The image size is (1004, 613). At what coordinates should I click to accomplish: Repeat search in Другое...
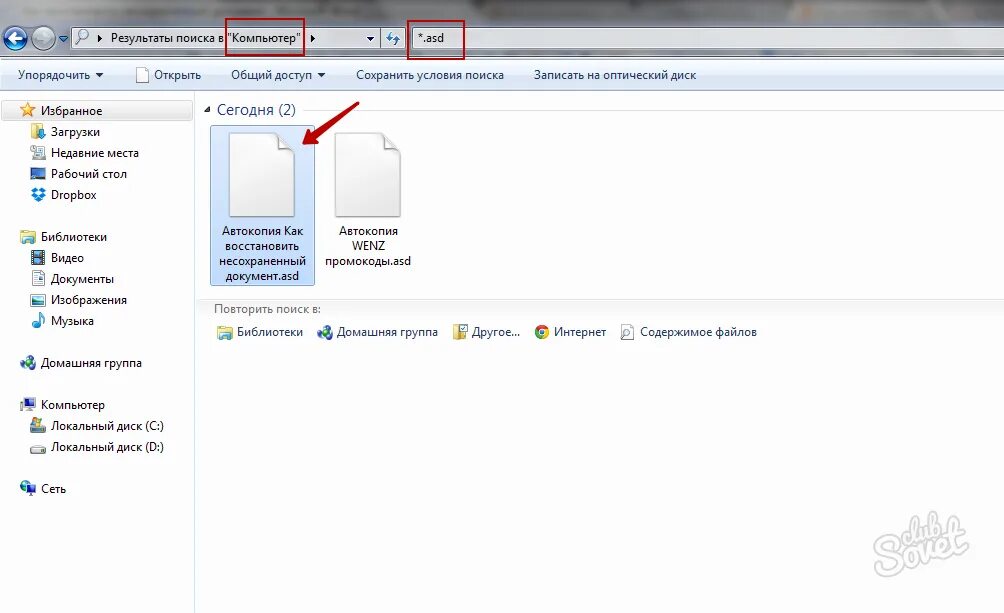click(x=486, y=332)
